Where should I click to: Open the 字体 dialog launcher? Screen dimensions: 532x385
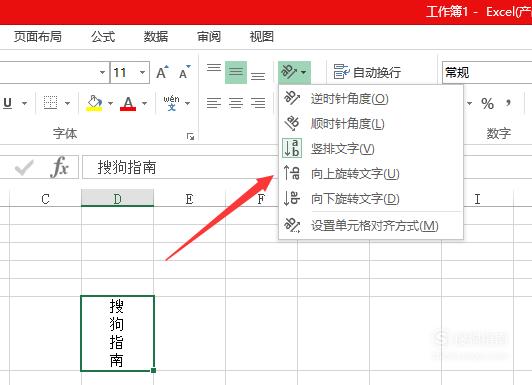tap(190, 136)
